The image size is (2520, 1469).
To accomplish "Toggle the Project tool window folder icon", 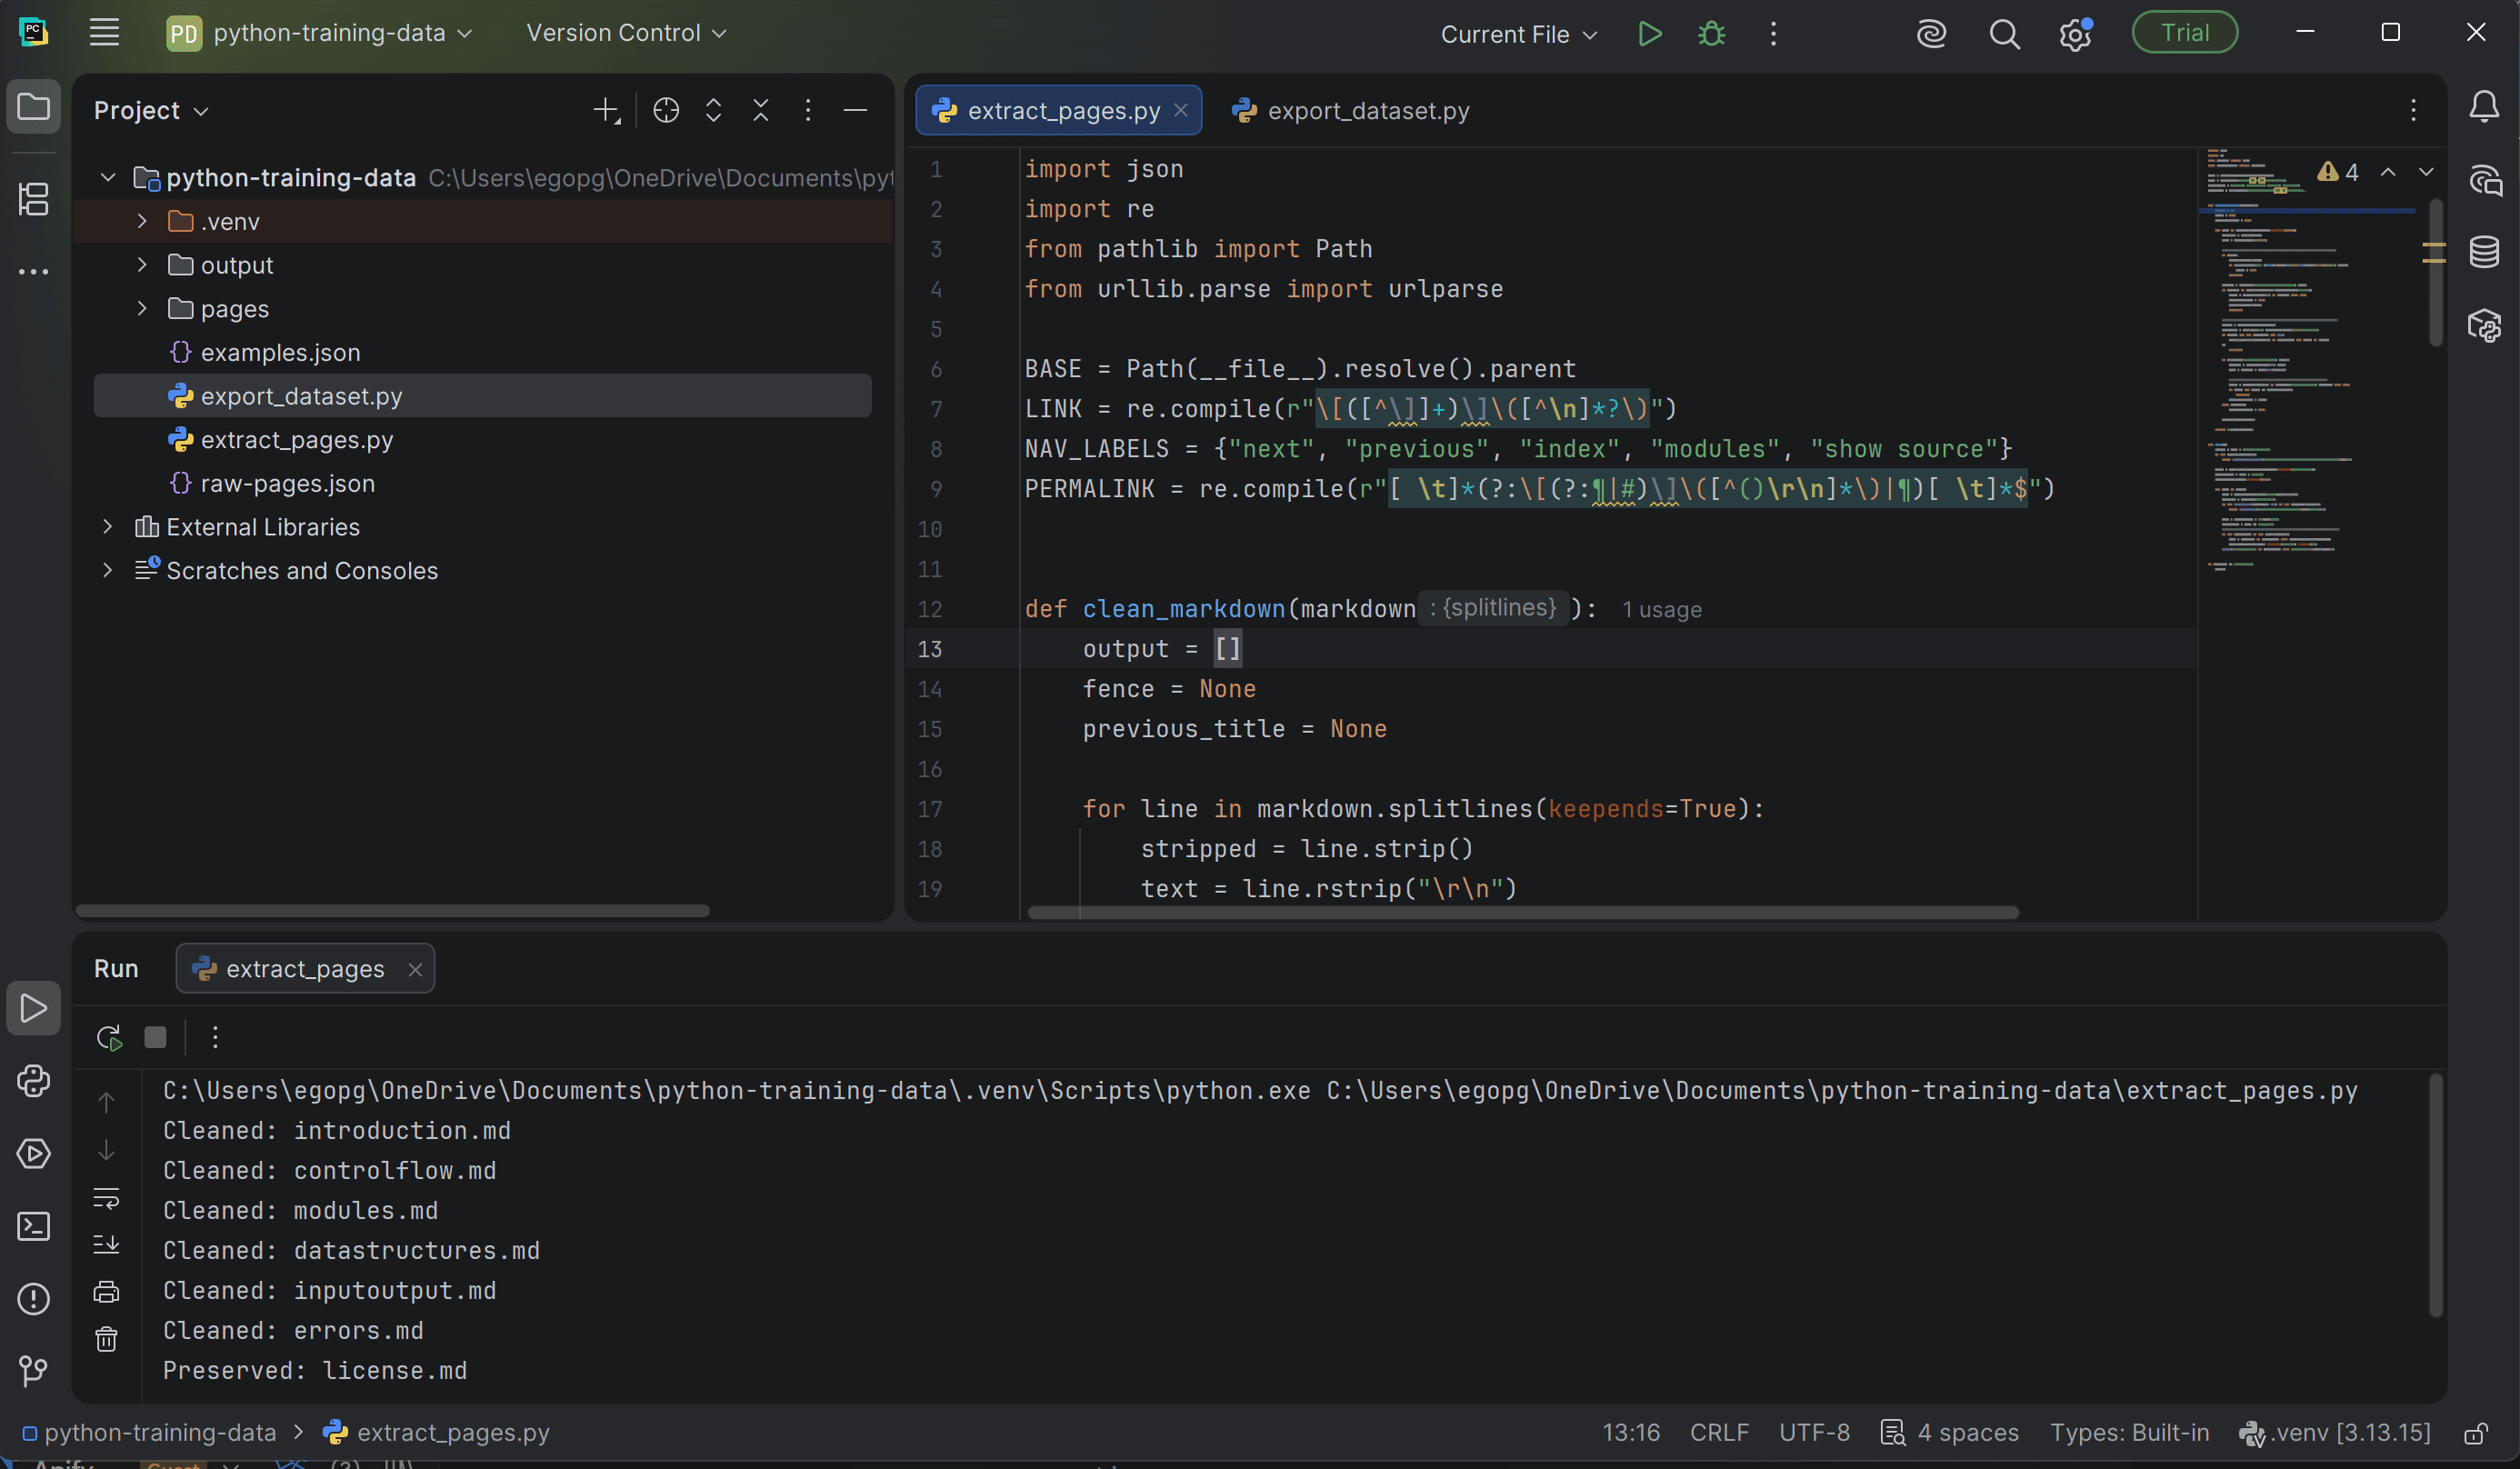I will (34, 106).
